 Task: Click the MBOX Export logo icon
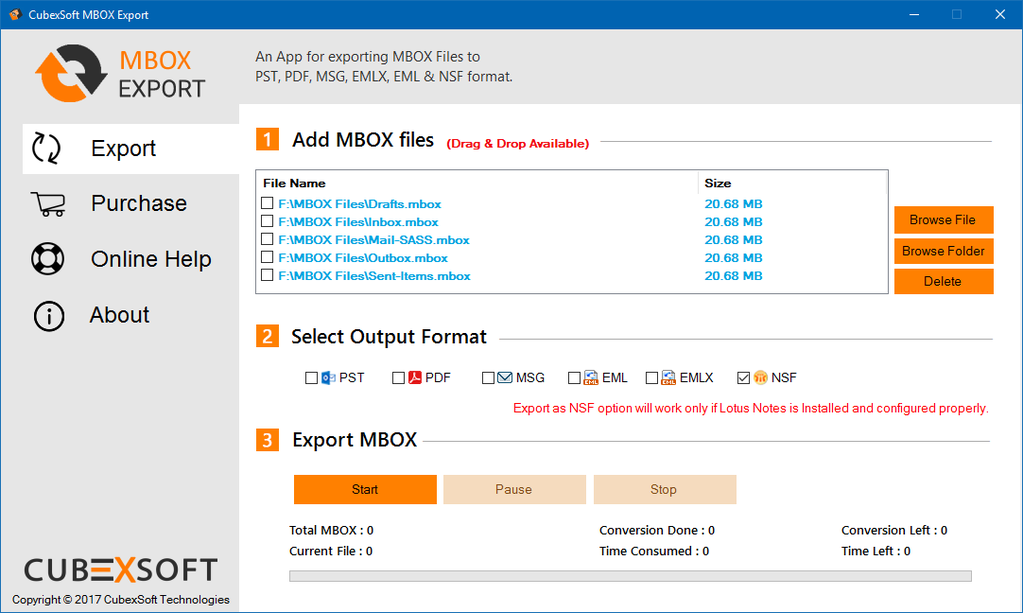tap(71, 73)
